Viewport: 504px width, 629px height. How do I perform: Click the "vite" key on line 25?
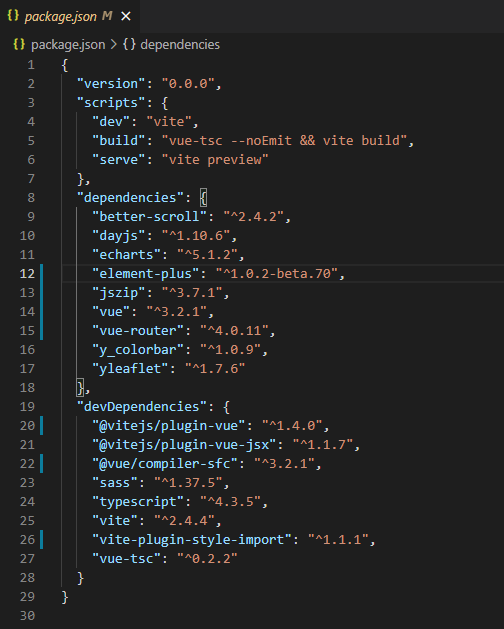[x=115, y=521]
